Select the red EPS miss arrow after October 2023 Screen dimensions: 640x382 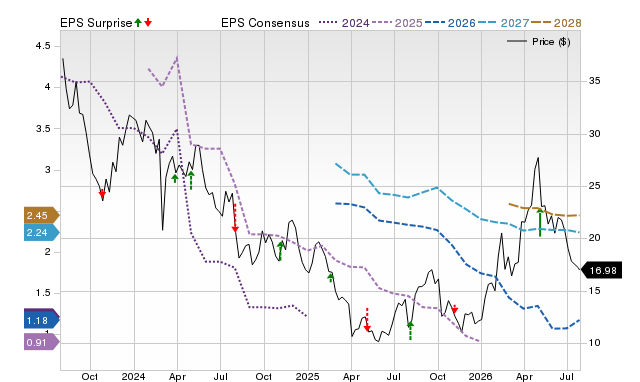(102, 193)
